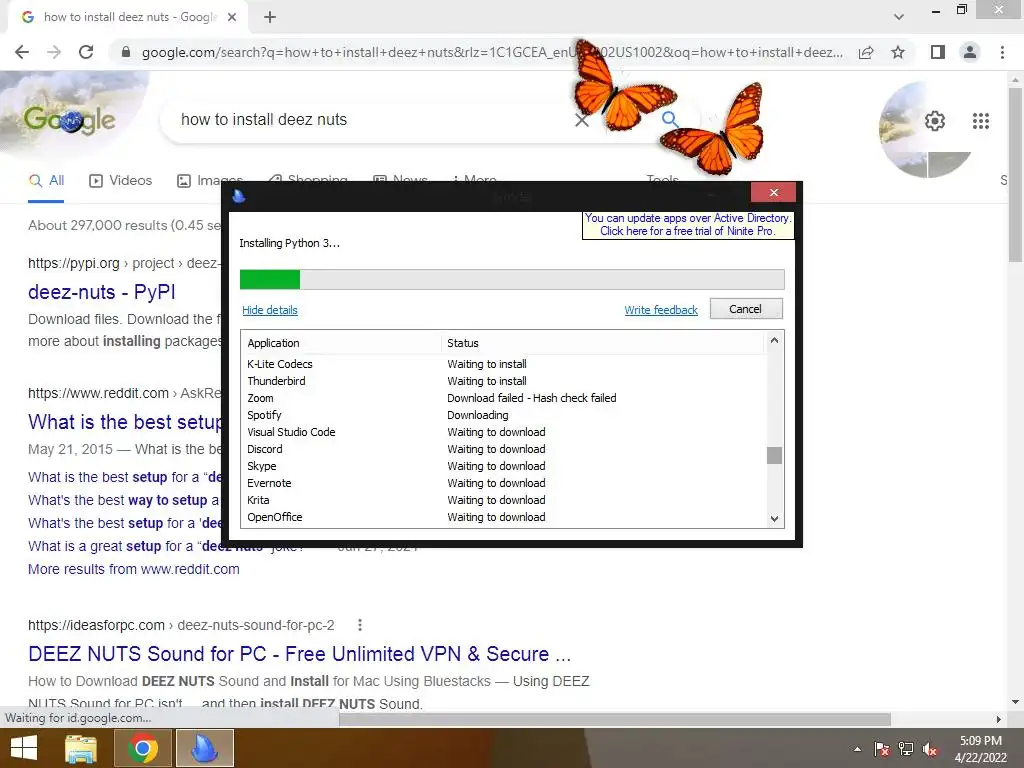Select the All results tab
Screen dimensions: 1024x768
46,181
